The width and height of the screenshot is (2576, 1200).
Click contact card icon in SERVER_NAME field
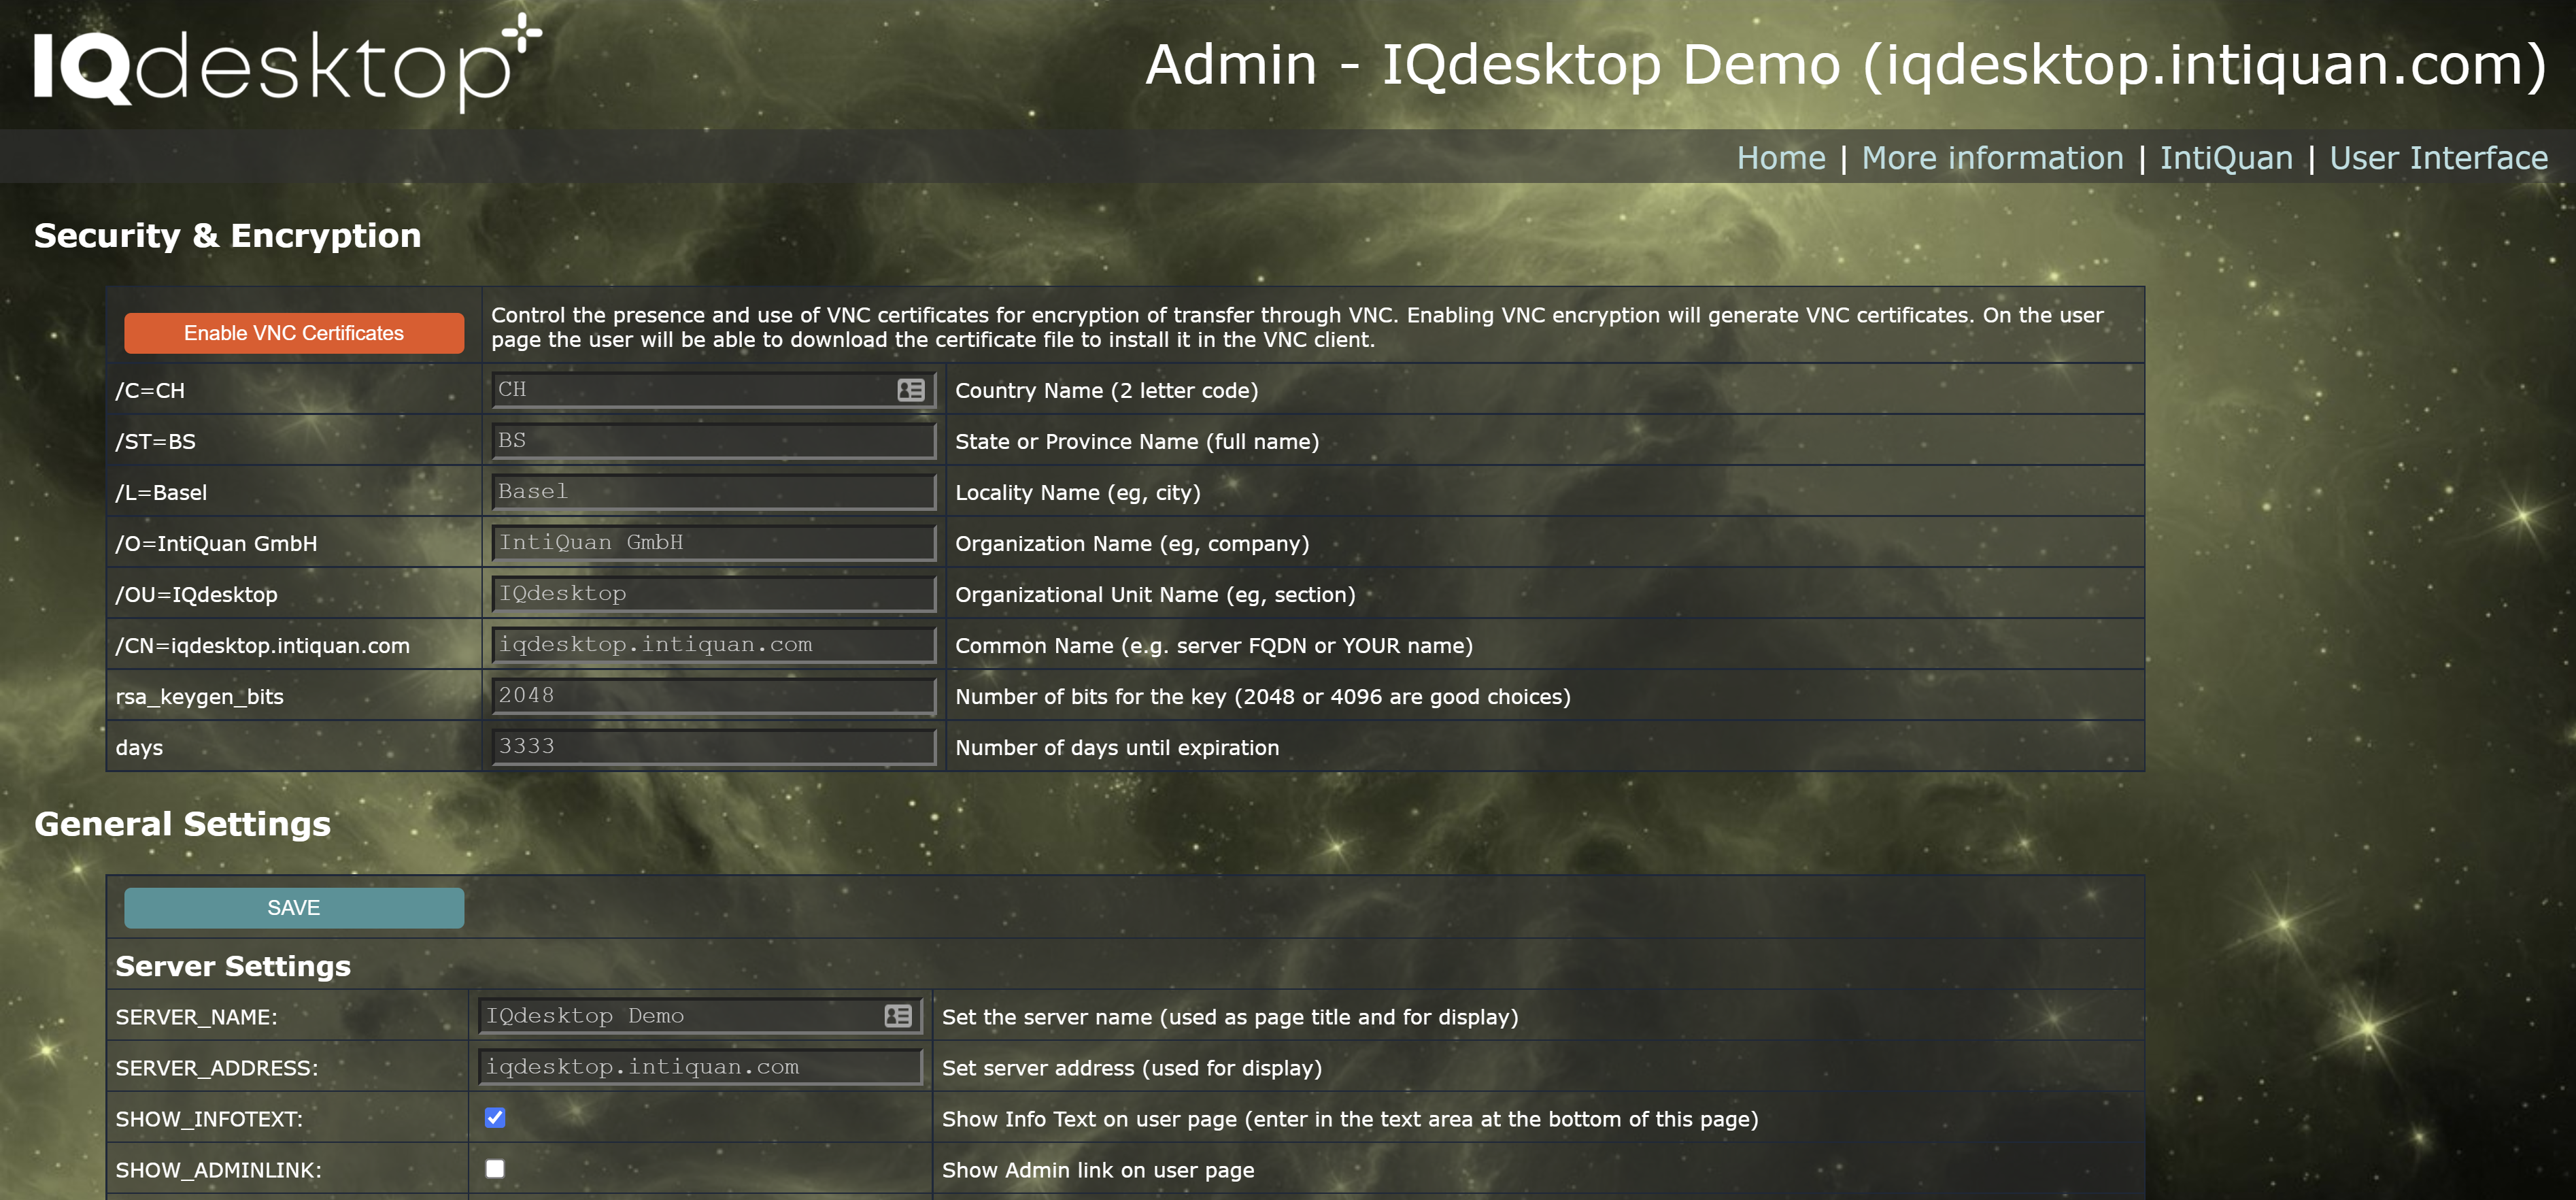point(897,1016)
